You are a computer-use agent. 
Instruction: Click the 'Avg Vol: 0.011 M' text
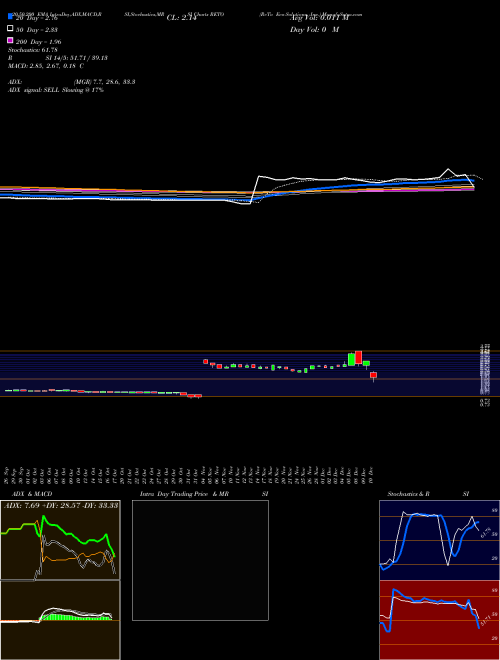pyautogui.click(x=319, y=18)
